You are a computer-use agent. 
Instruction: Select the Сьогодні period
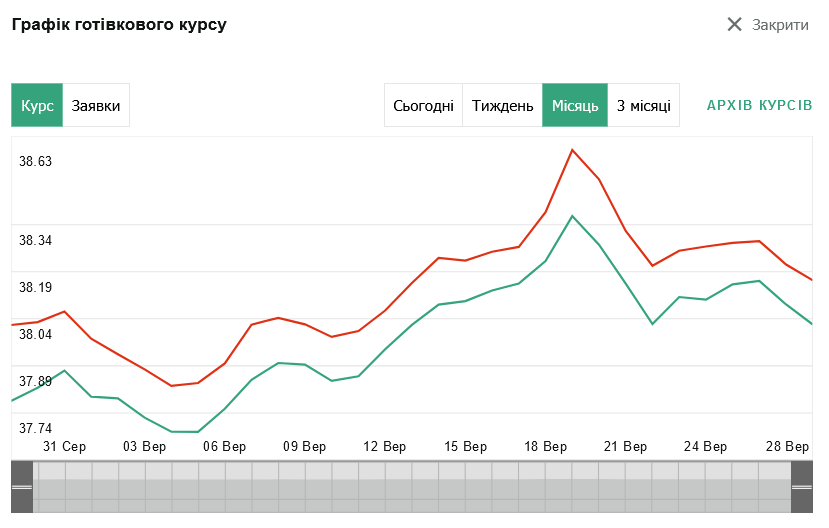423,105
